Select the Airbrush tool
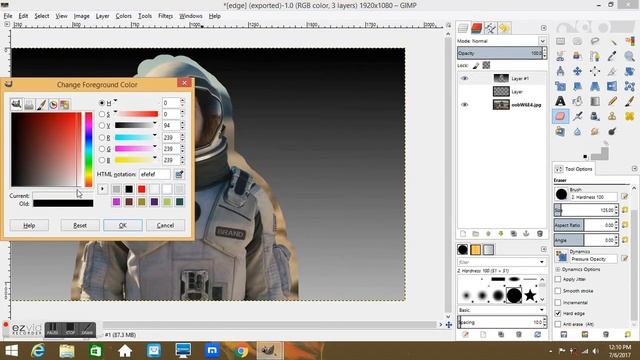Screen dimensions: 640x360 coord(577,116)
